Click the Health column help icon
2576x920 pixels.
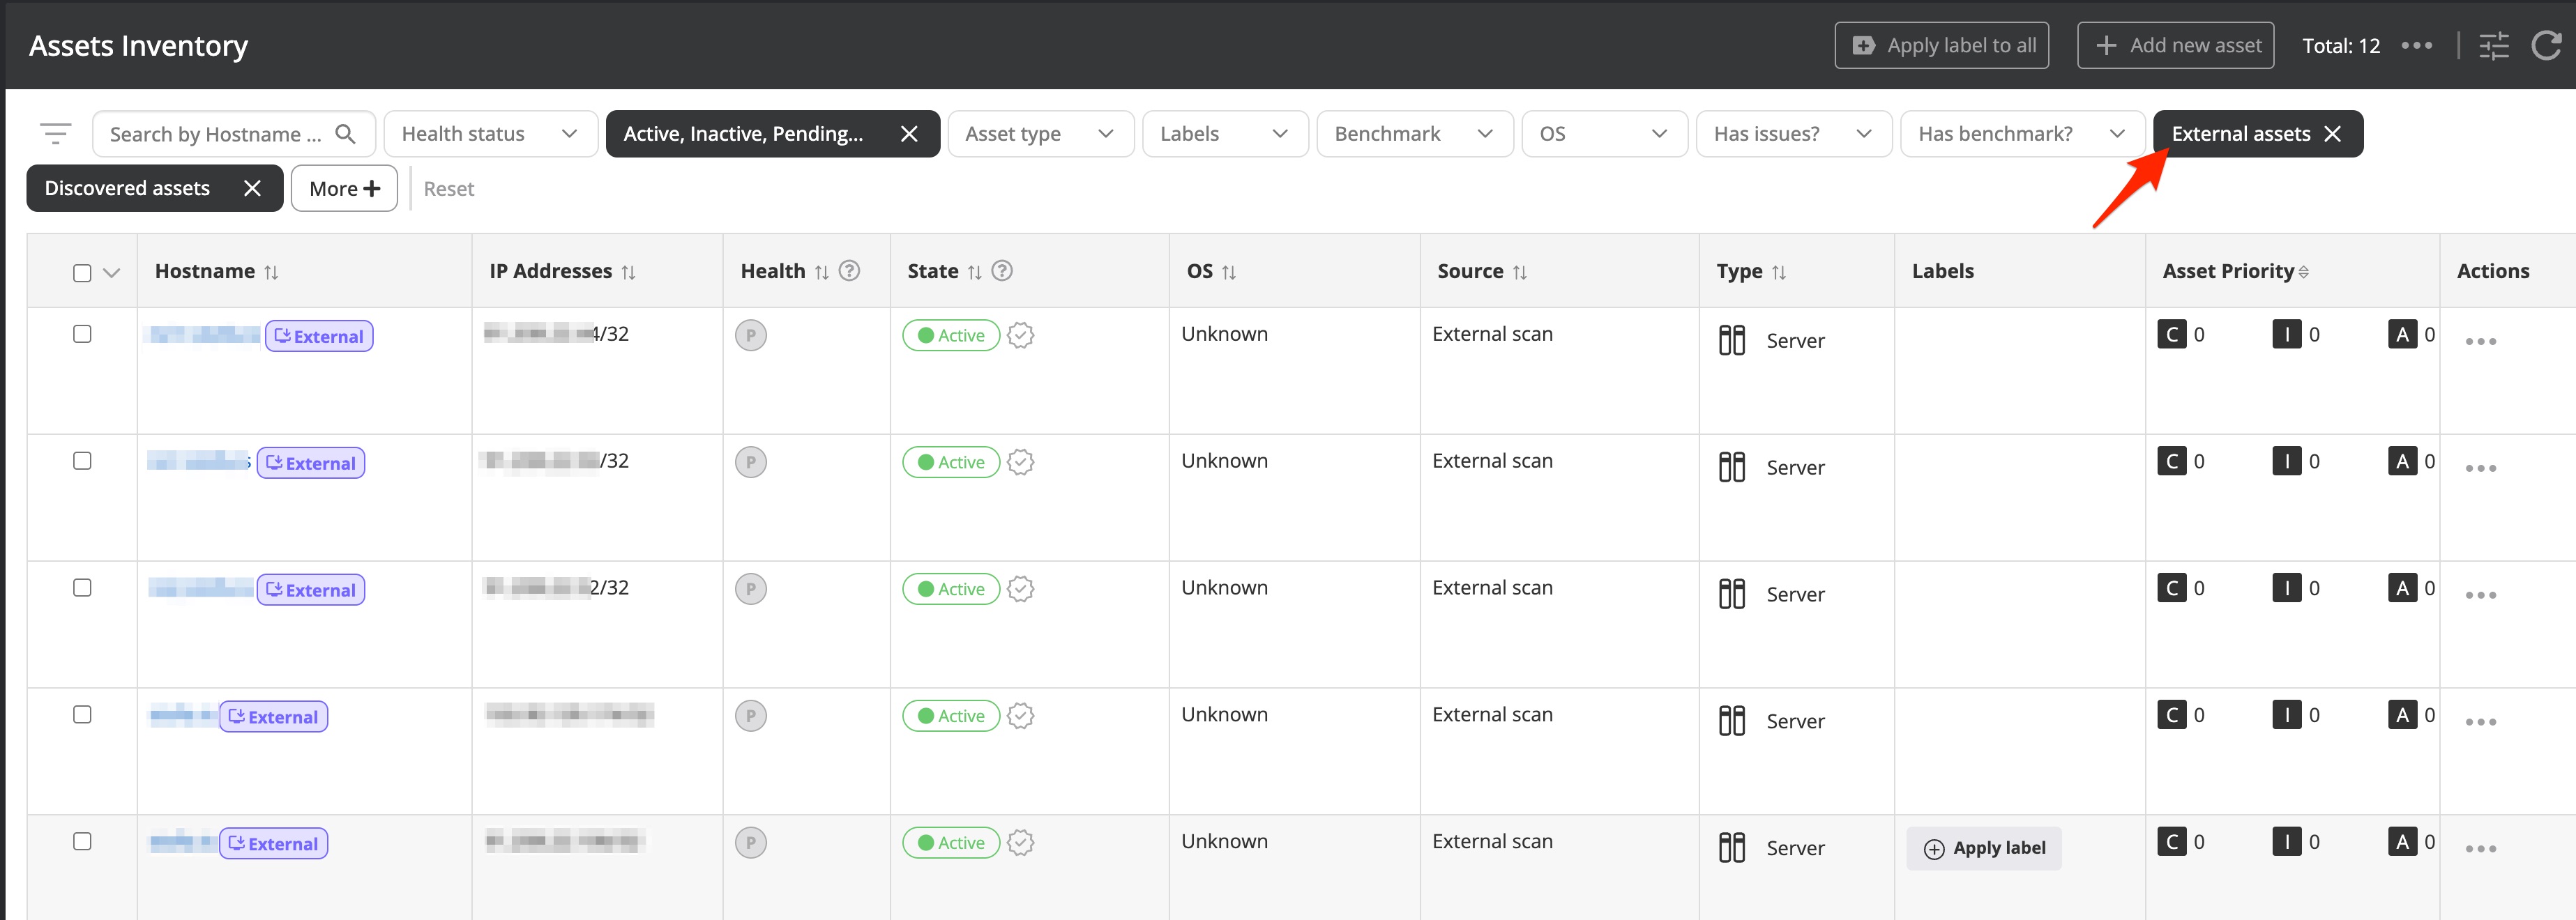click(x=849, y=271)
